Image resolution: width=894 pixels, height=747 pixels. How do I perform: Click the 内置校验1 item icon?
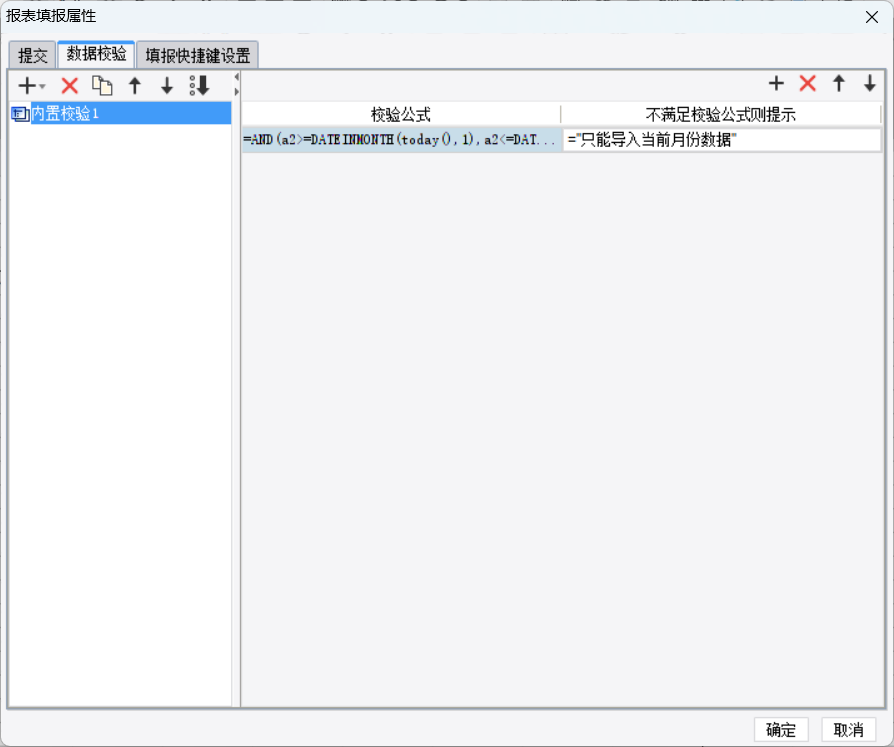click(20, 114)
